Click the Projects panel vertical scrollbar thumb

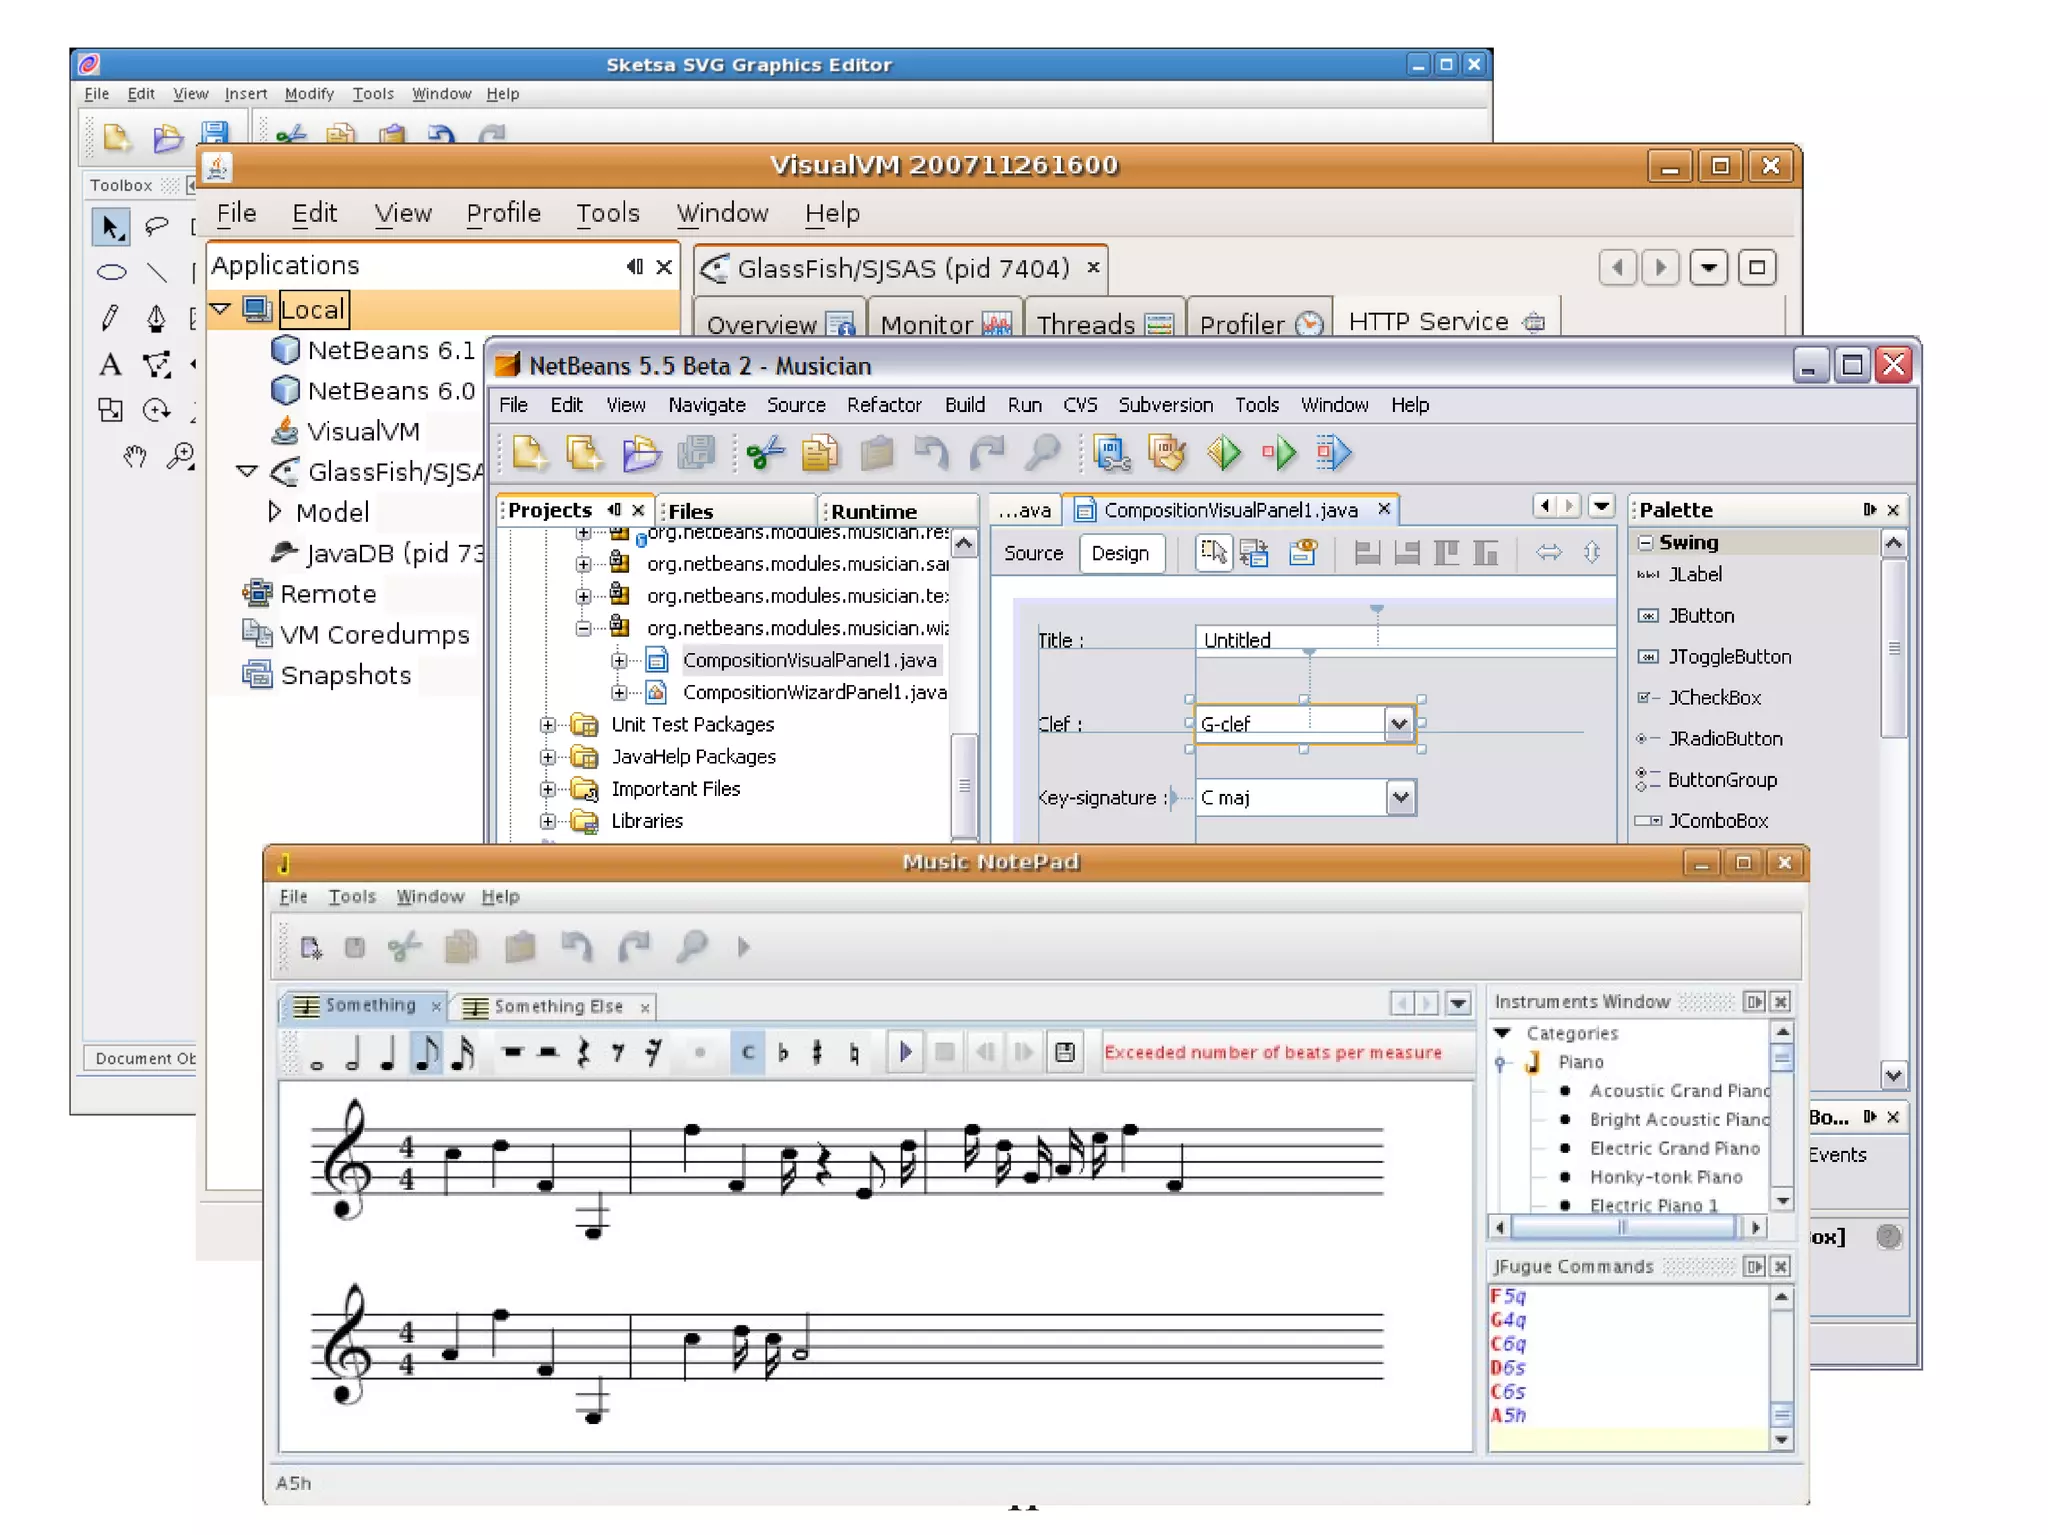coord(964,786)
